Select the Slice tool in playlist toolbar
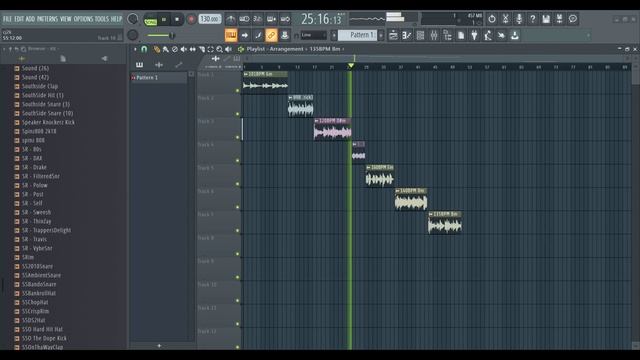This screenshot has width=640, height=360. click(202, 49)
